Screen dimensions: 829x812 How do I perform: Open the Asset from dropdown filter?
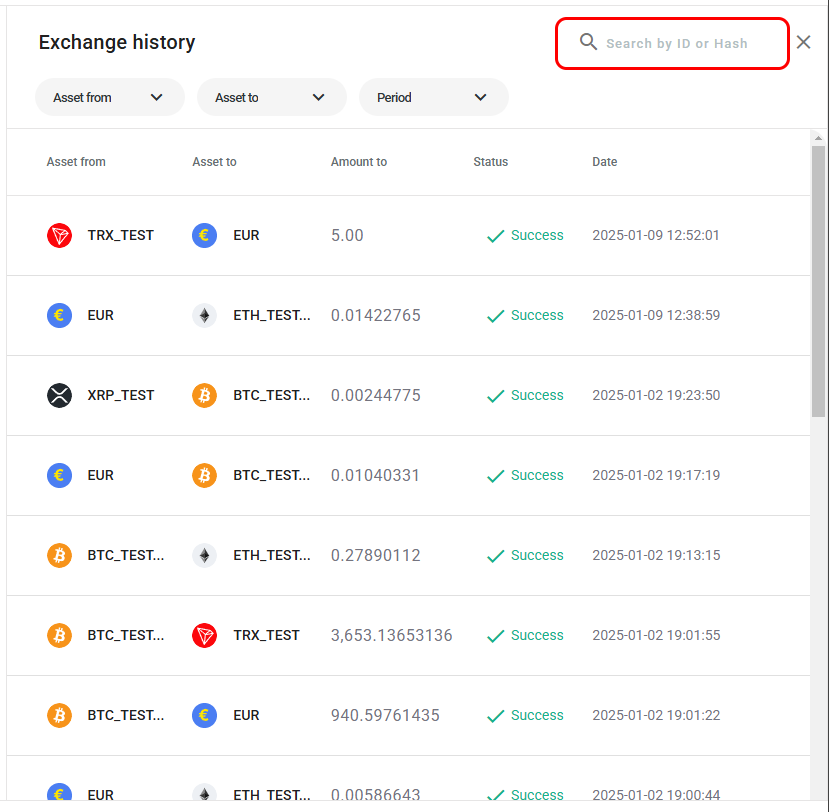point(109,97)
